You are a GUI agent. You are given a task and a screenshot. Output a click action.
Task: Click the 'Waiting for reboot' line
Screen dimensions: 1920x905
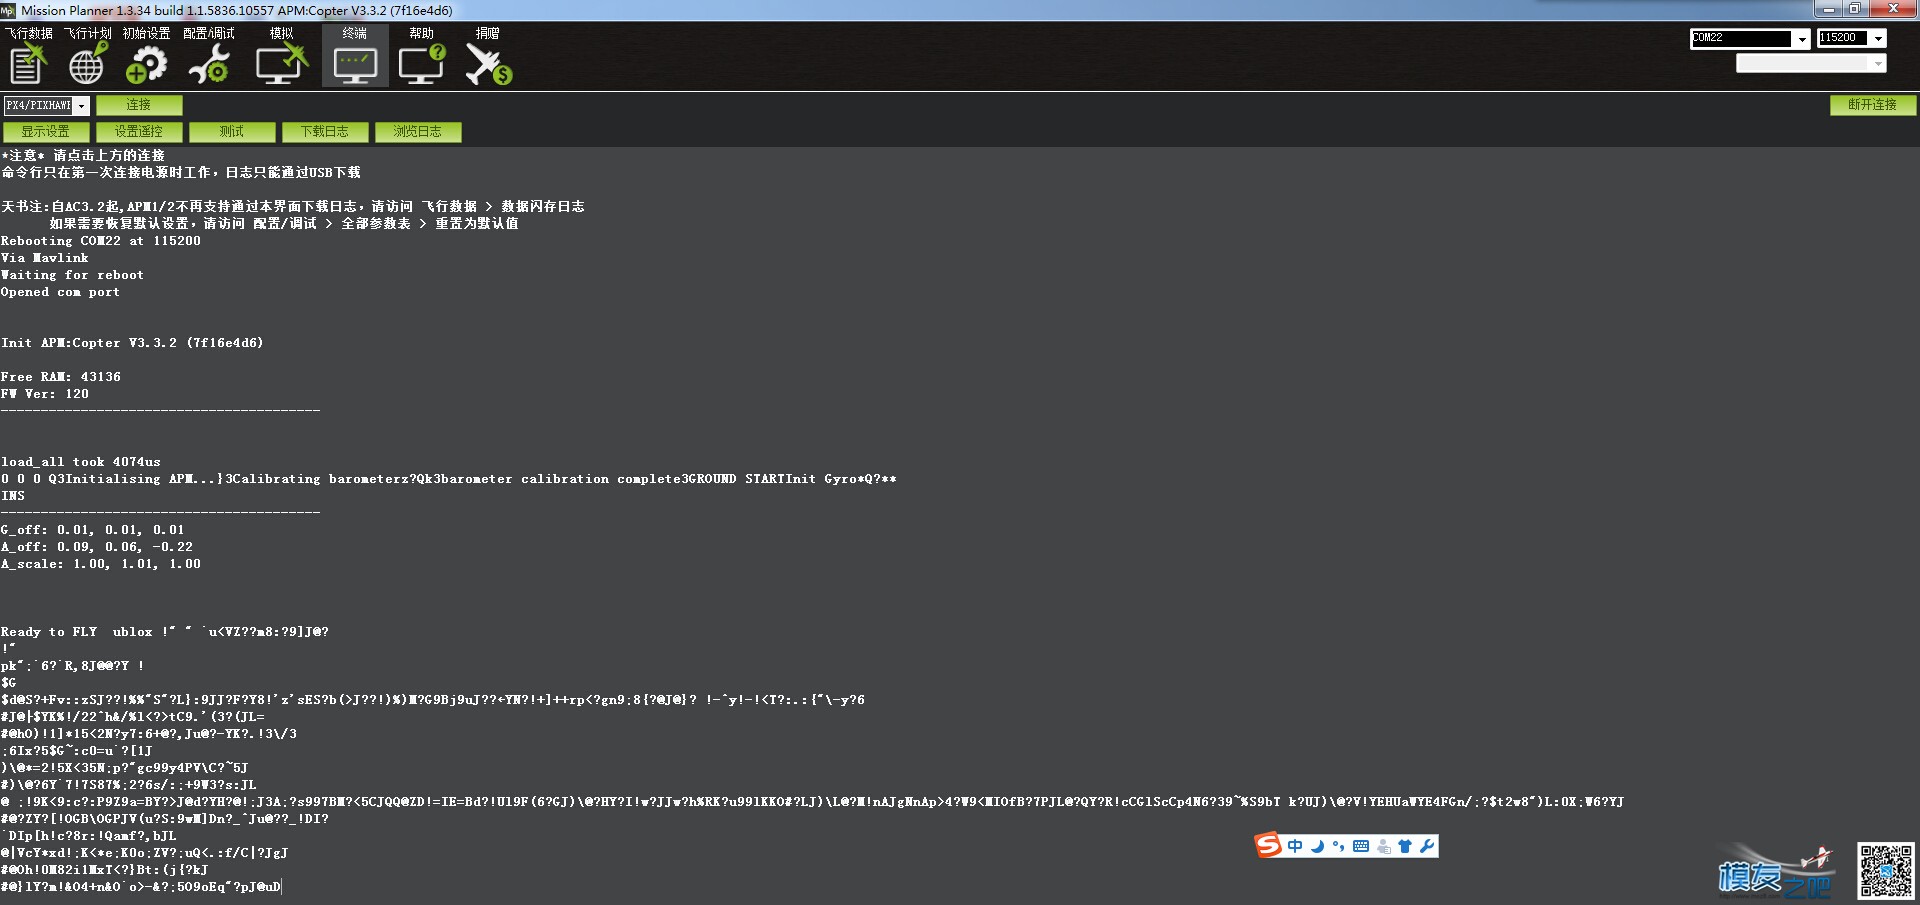pyautogui.click(x=72, y=275)
